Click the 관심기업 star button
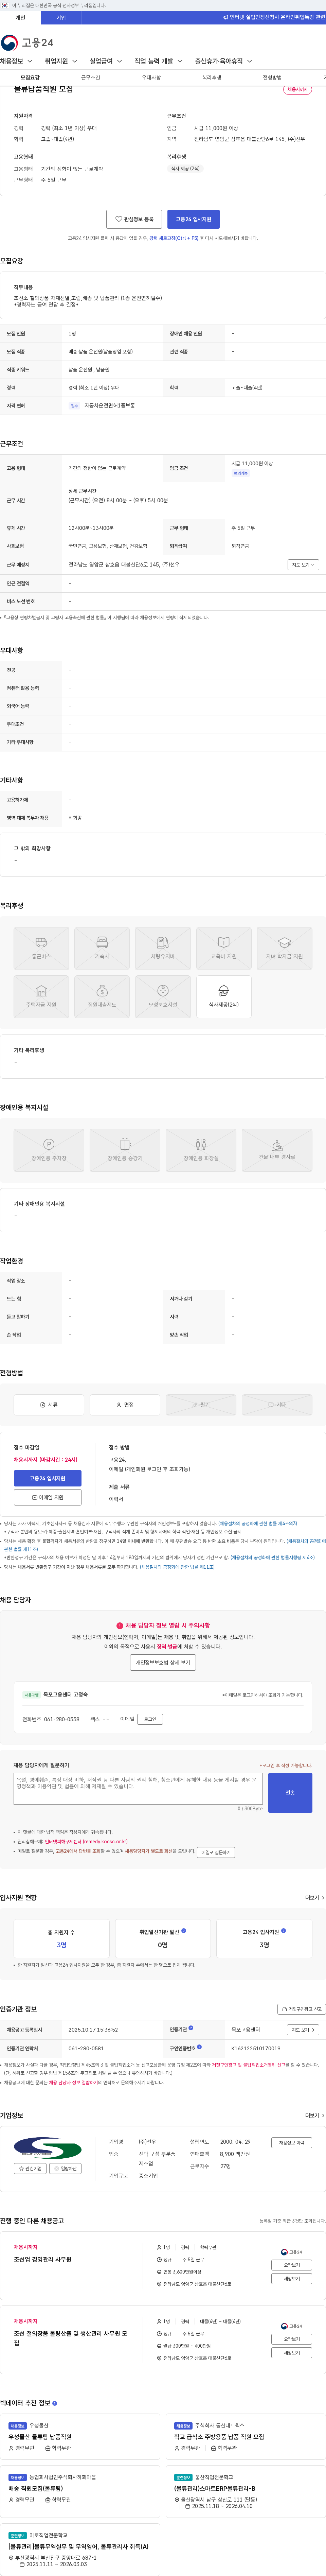 (x=30, y=2168)
